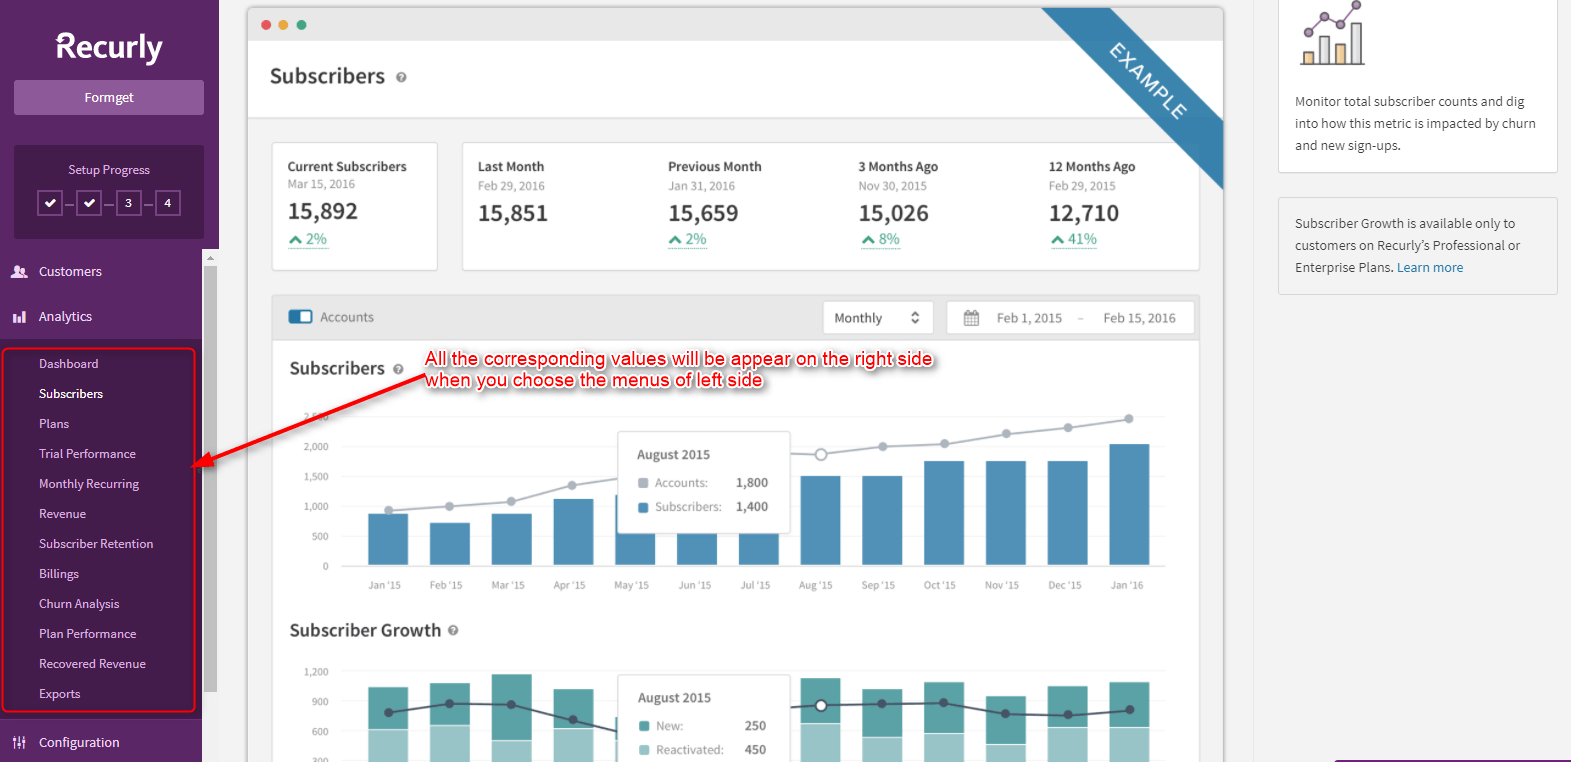
Task: Click the Configuration sliders icon
Action: [19, 742]
